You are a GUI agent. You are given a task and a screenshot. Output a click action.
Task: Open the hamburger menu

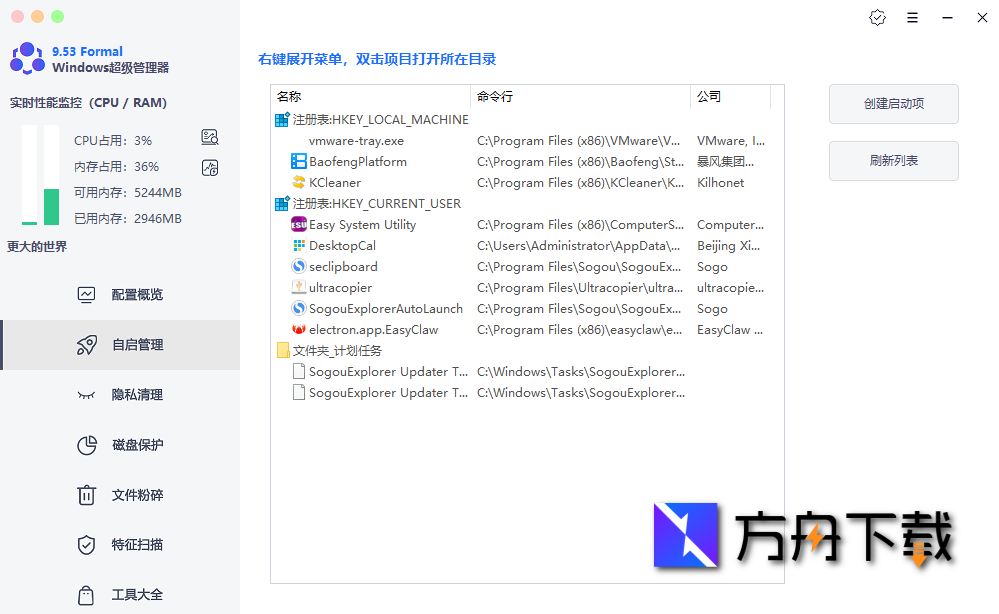pos(912,17)
